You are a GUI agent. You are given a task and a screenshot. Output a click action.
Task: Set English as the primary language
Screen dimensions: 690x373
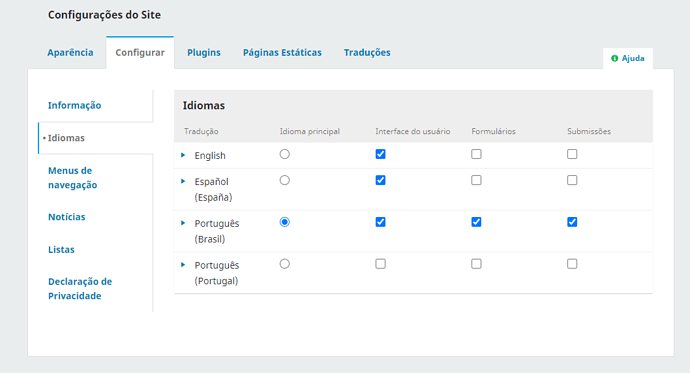pos(285,154)
